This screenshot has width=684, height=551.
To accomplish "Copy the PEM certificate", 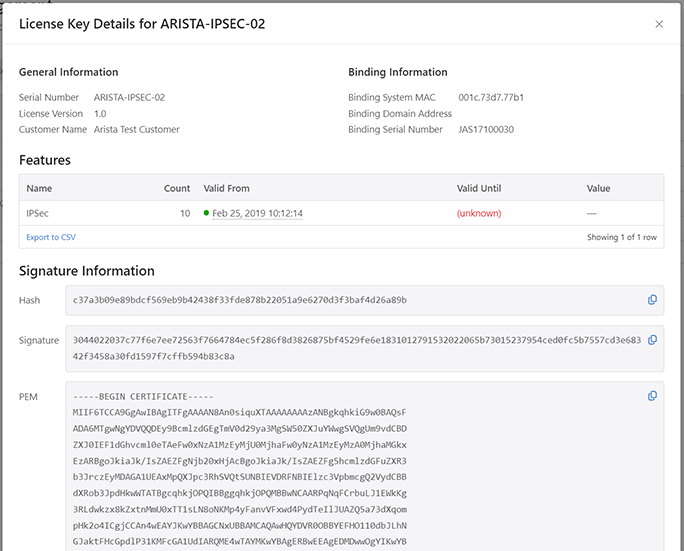I will 652,396.
